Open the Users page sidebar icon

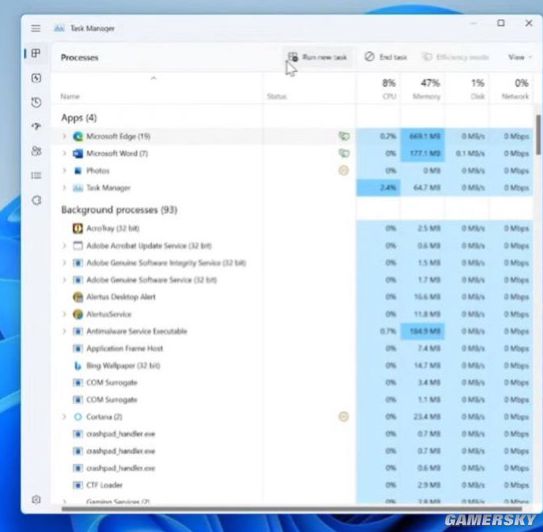click(x=36, y=151)
